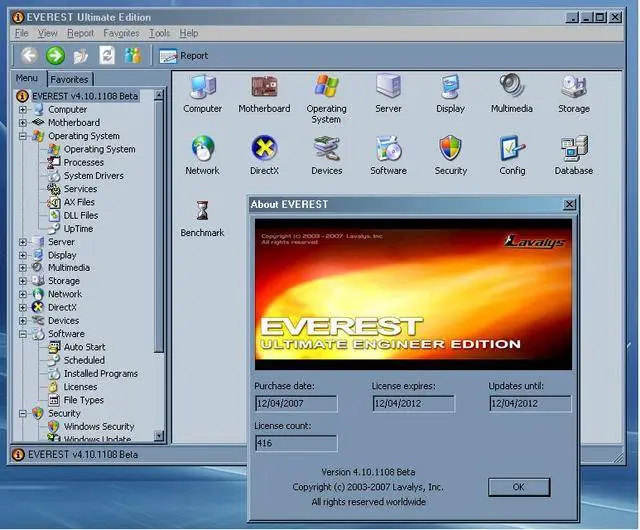Screen dimensions: 640x530
Task: Expand the Motherboard tree node
Action: 23,122
